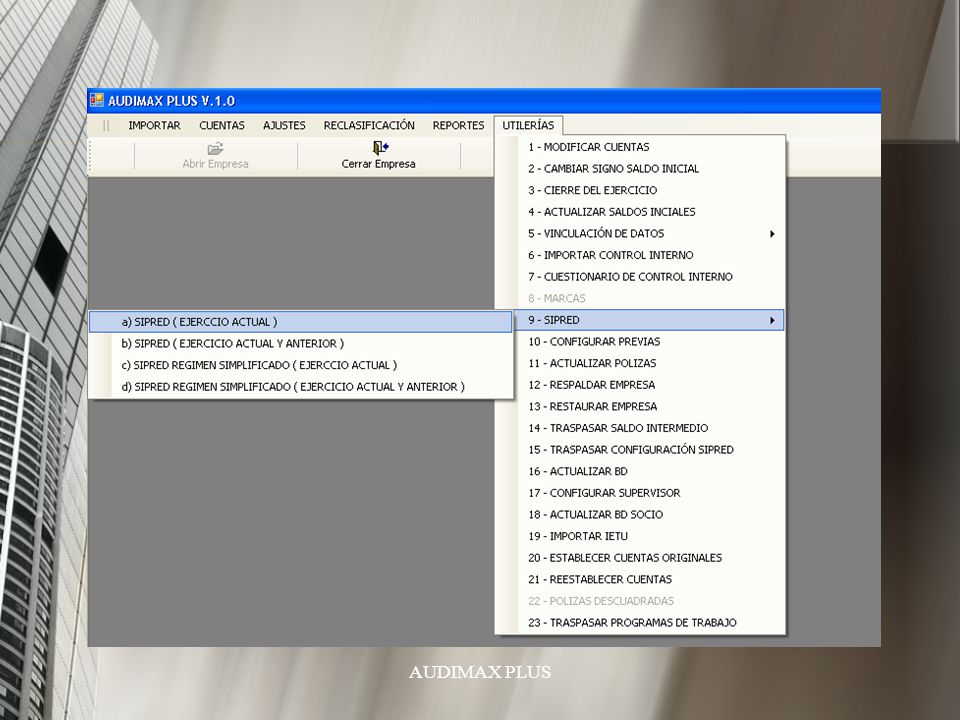This screenshot has width=960, height=720.
Task: Click the Cerrar Empresa toolbar label
Action: pyautogui.click(x=378, y=164)
